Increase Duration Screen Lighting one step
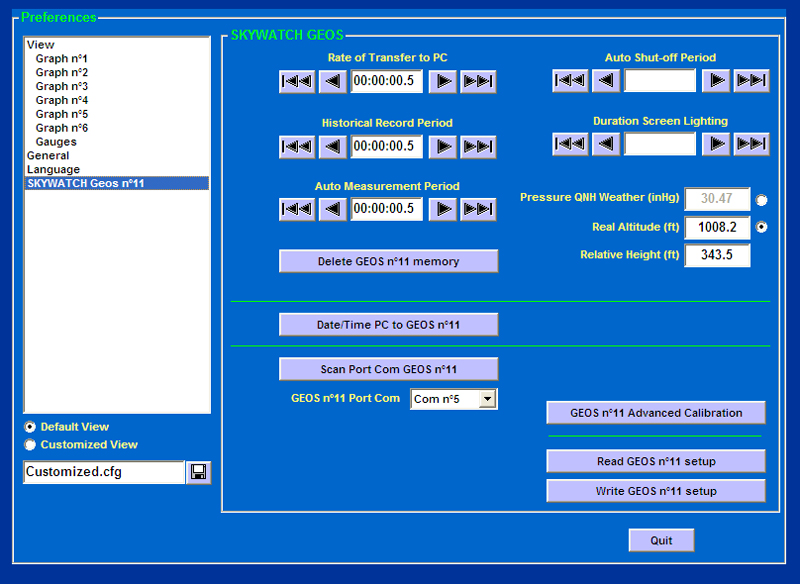 point(716,144)
